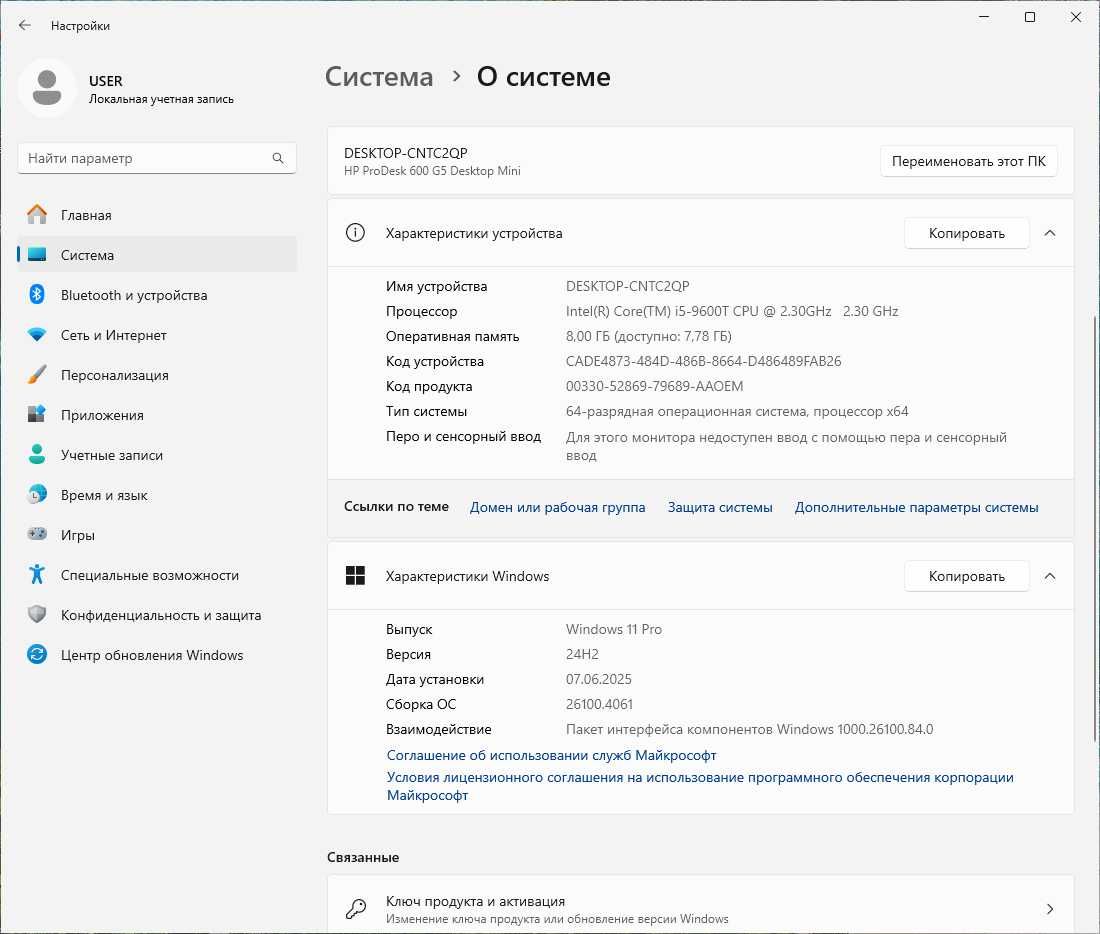This screenshot has width=1100, height=934.
Task: Click the Учетные записи person icon
Action: tap(37, 455)
